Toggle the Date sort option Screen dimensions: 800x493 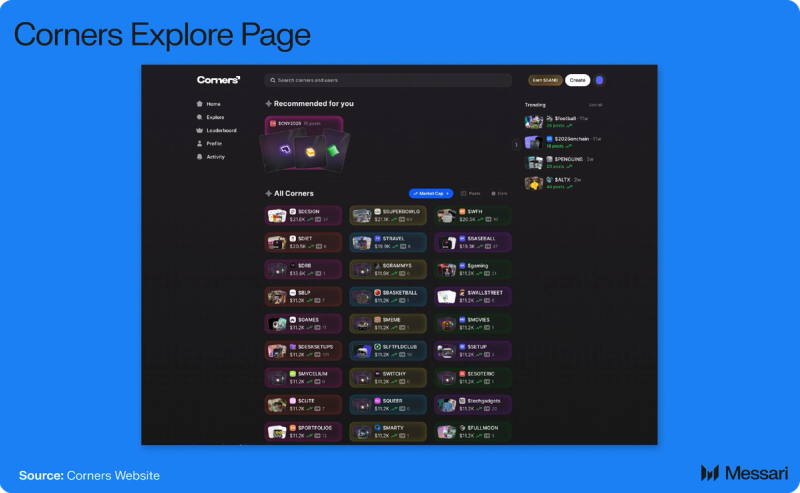click(x=499, y=193)
